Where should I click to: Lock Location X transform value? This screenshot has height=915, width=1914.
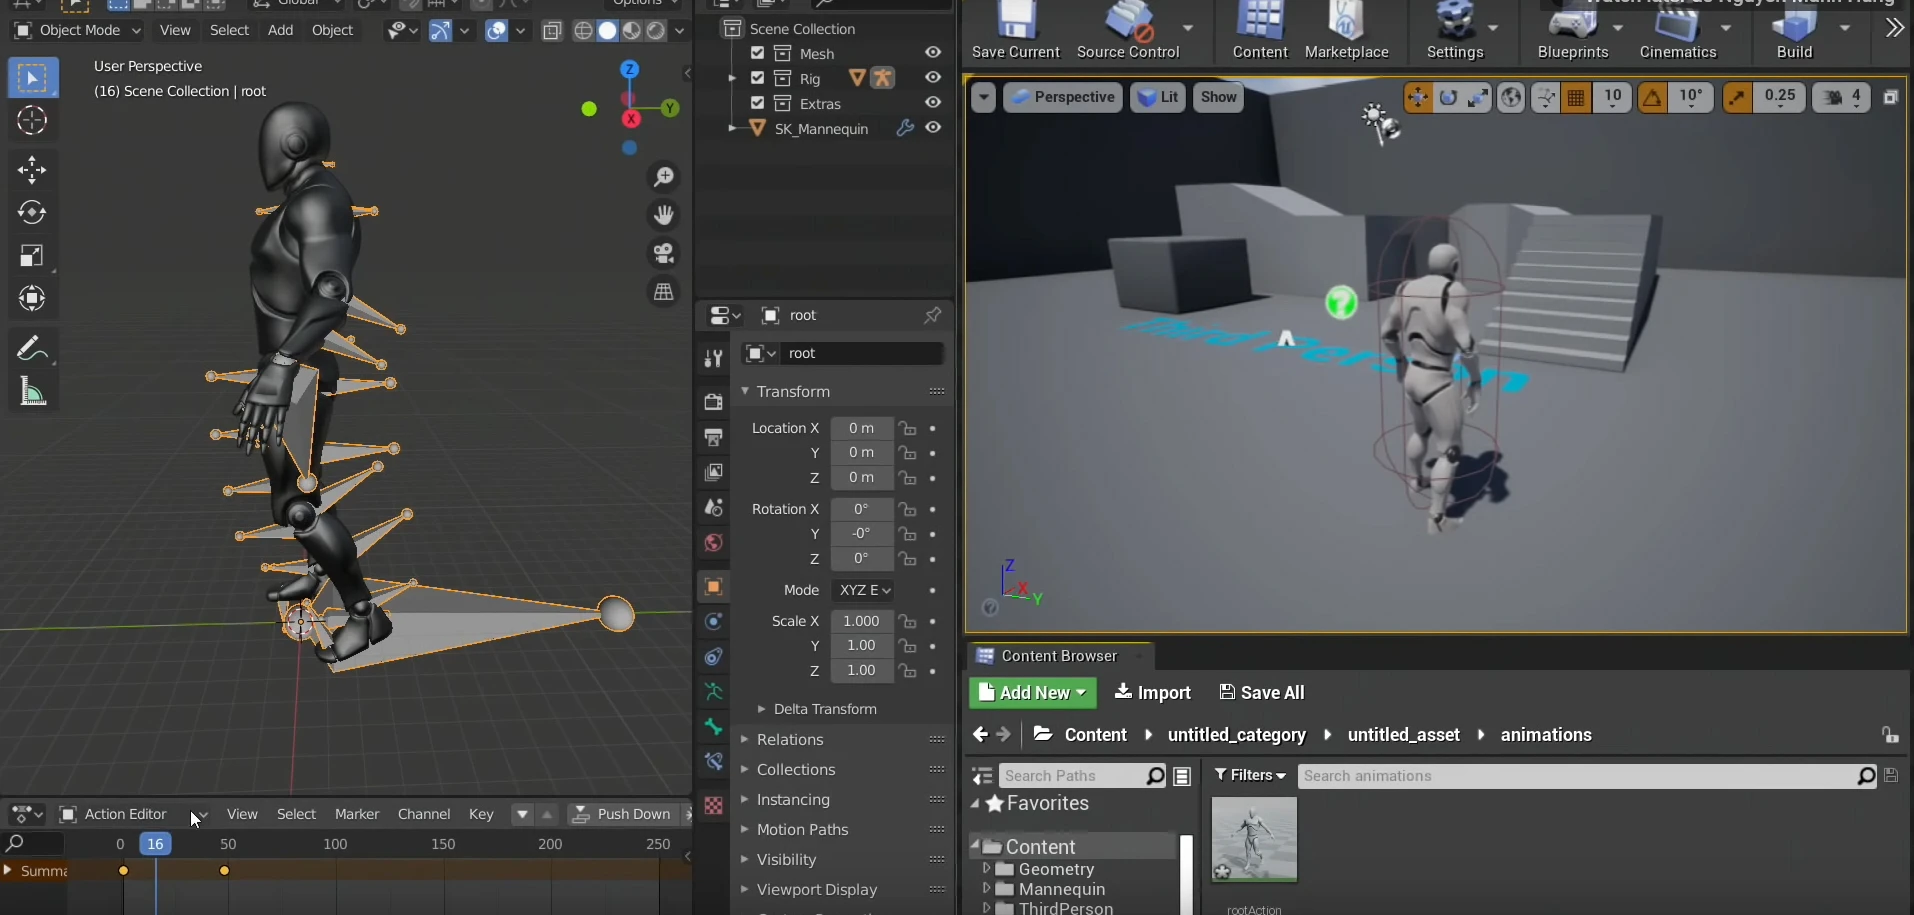pos(907,428)
